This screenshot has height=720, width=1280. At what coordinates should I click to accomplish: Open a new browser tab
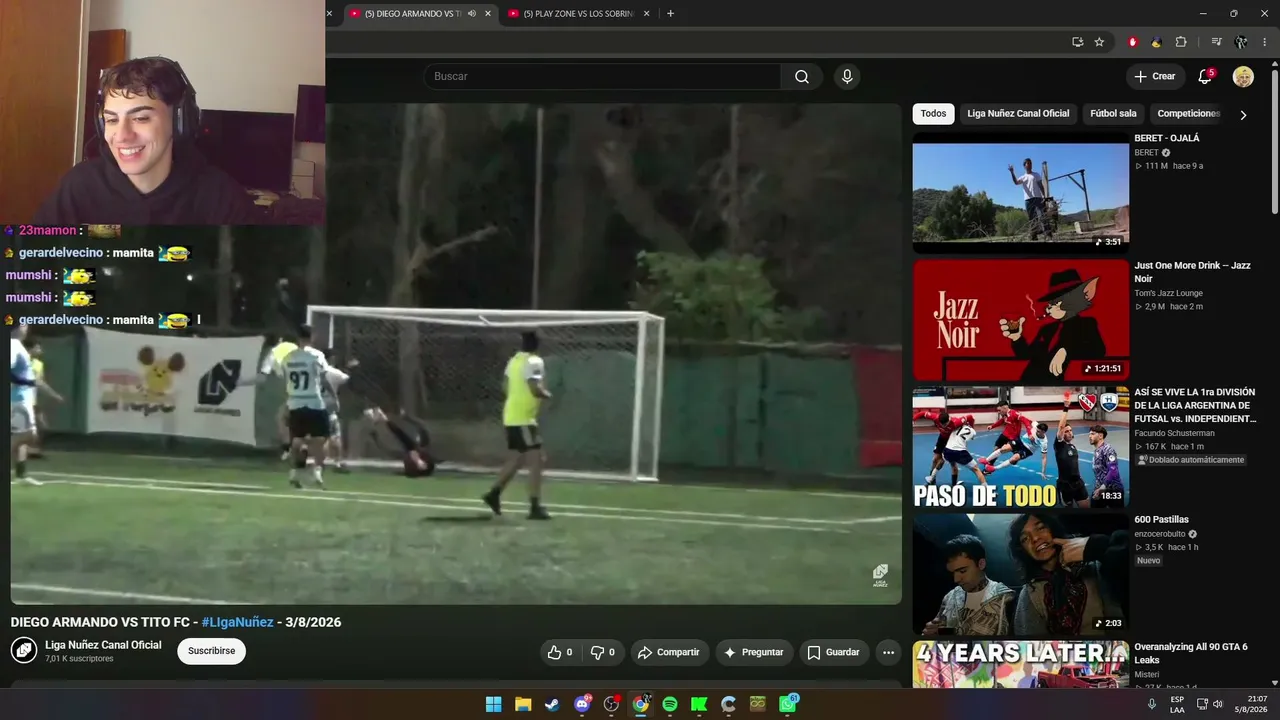(670, 14)
